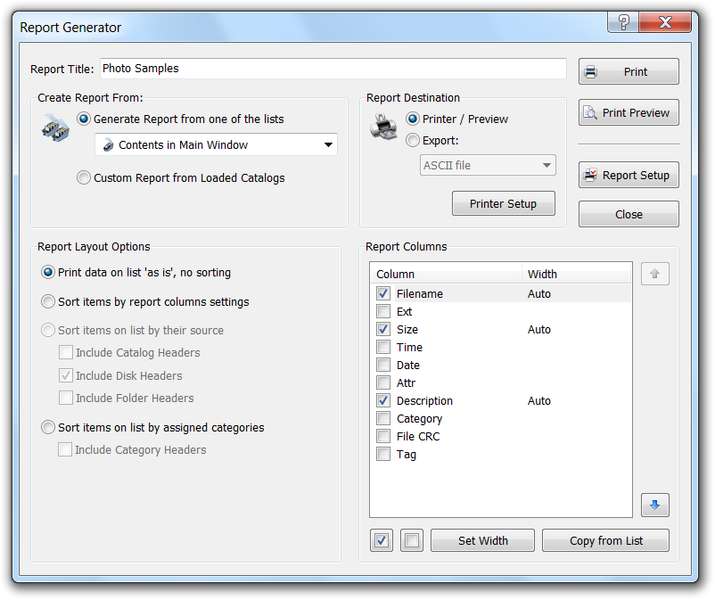Click the Report Title text field
This screenshot has width=715, height=600.
tap(332, 69)
